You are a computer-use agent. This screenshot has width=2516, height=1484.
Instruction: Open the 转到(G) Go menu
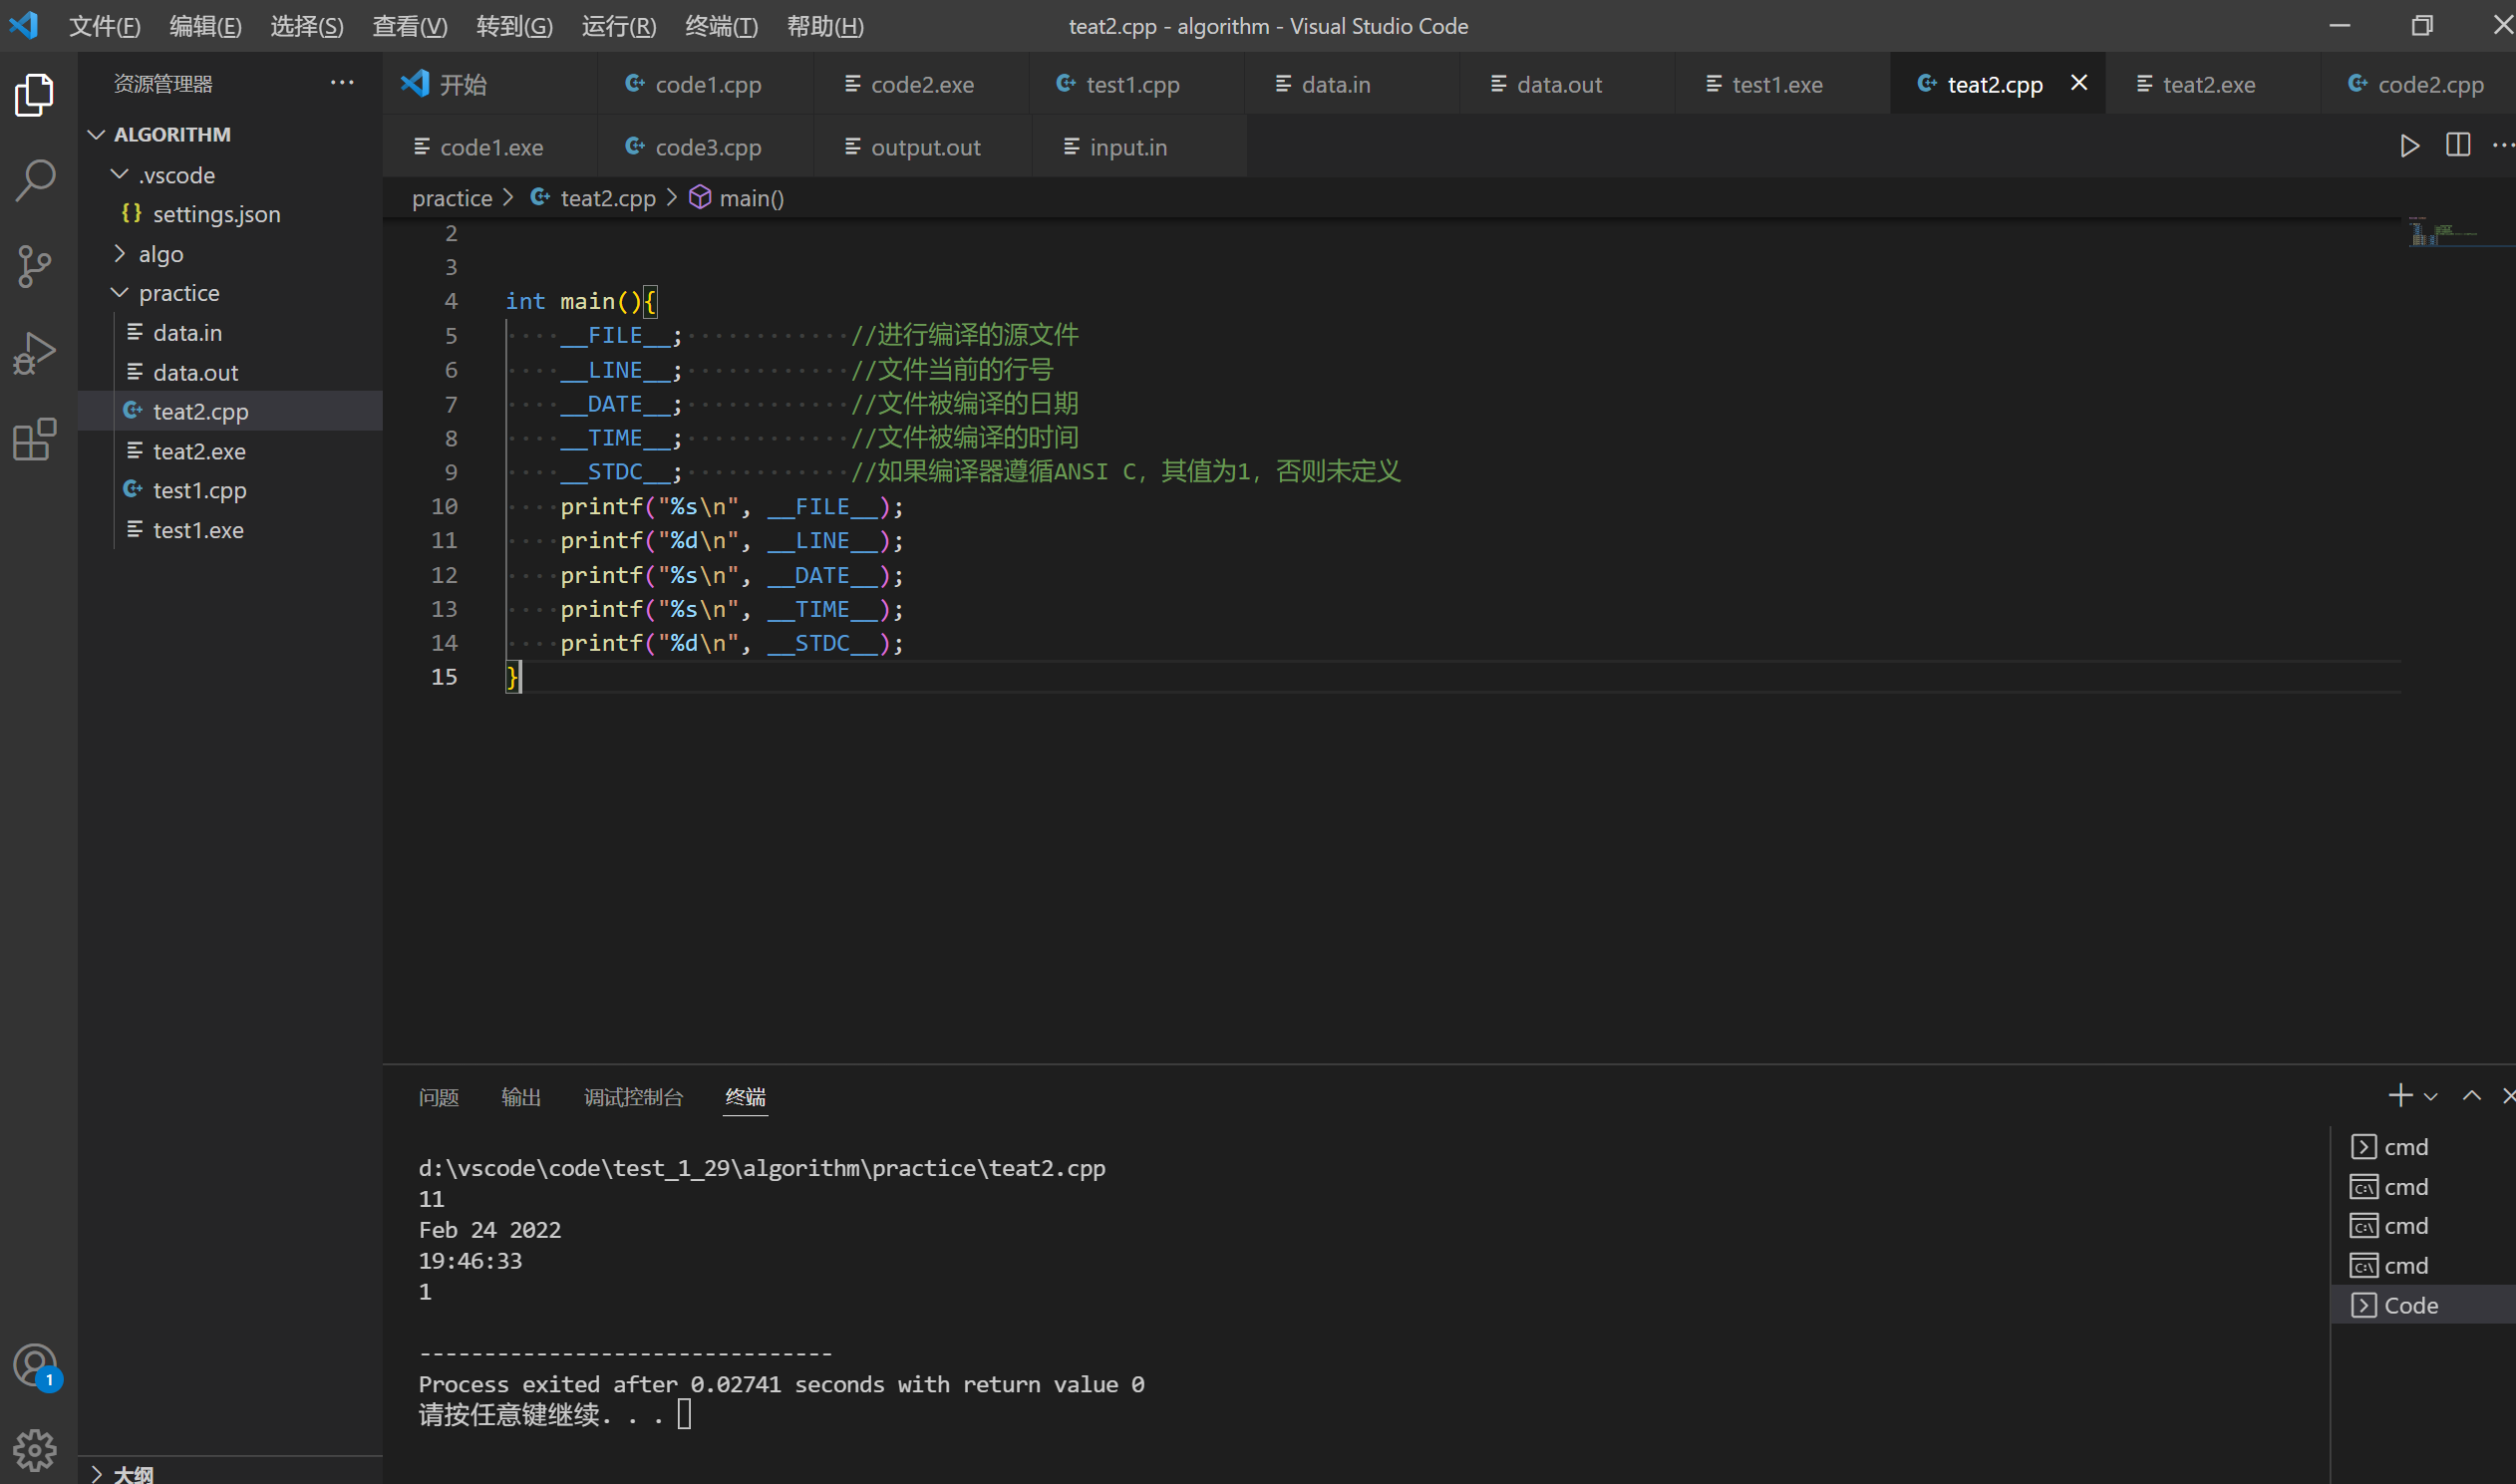[514, 26]
